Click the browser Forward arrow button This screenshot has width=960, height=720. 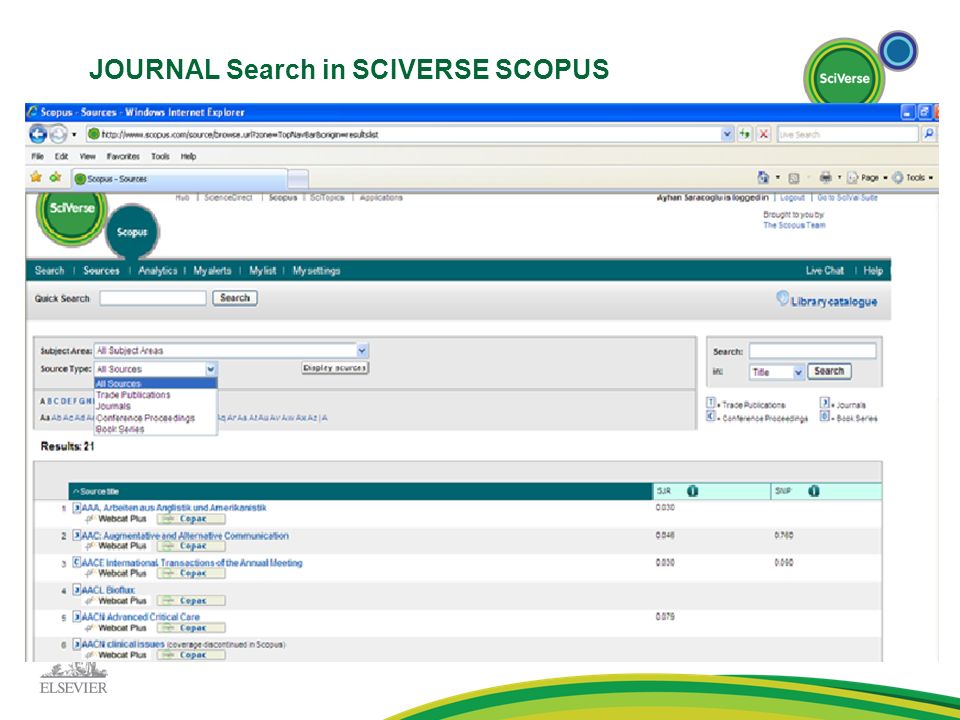click(x=58, y=134)
